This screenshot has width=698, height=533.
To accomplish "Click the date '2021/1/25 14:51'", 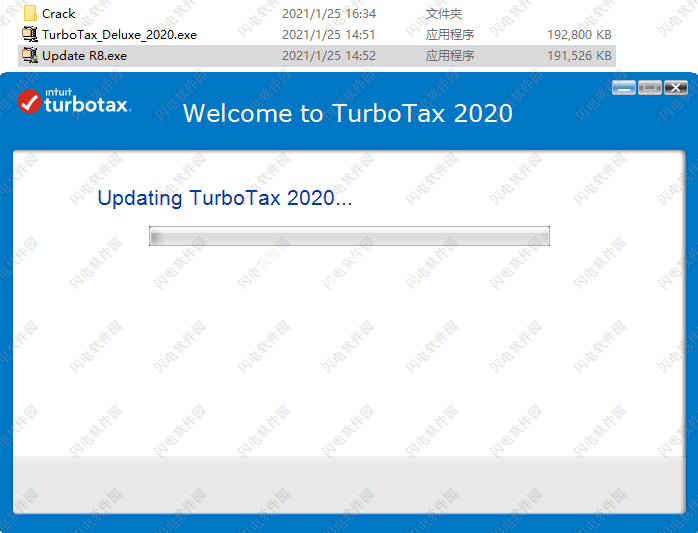I will point(329,35).
